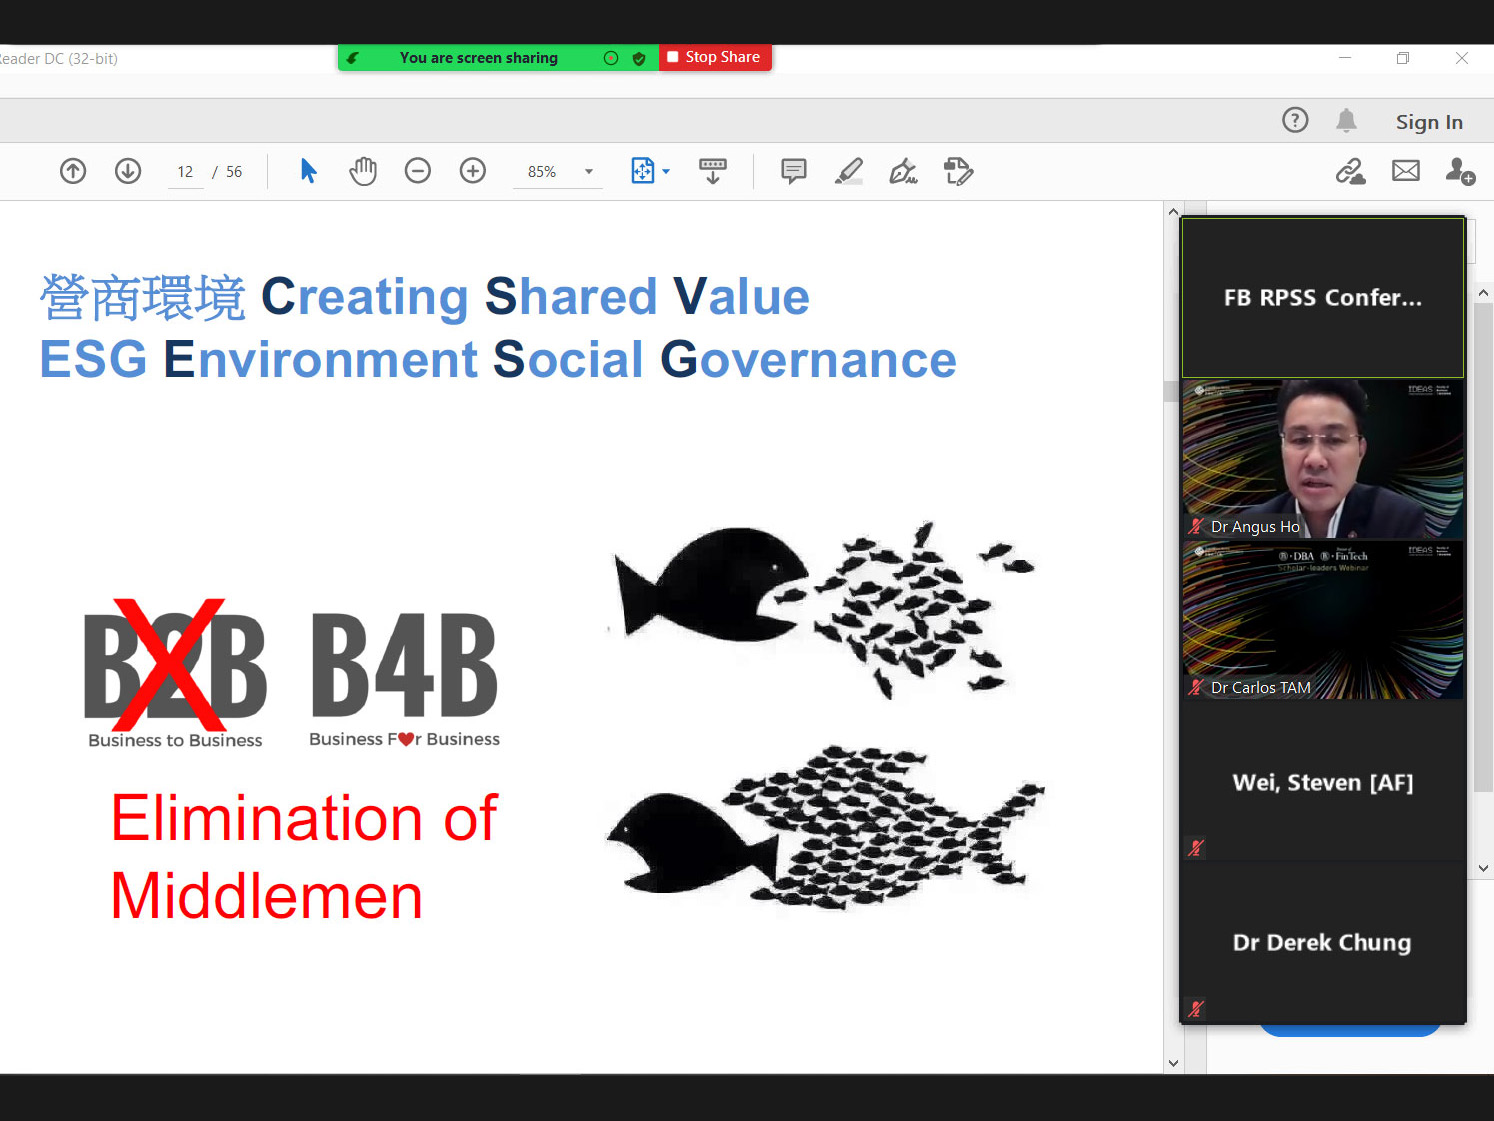
Task: Open the Add Comment tool
Action: coord(793,171)
